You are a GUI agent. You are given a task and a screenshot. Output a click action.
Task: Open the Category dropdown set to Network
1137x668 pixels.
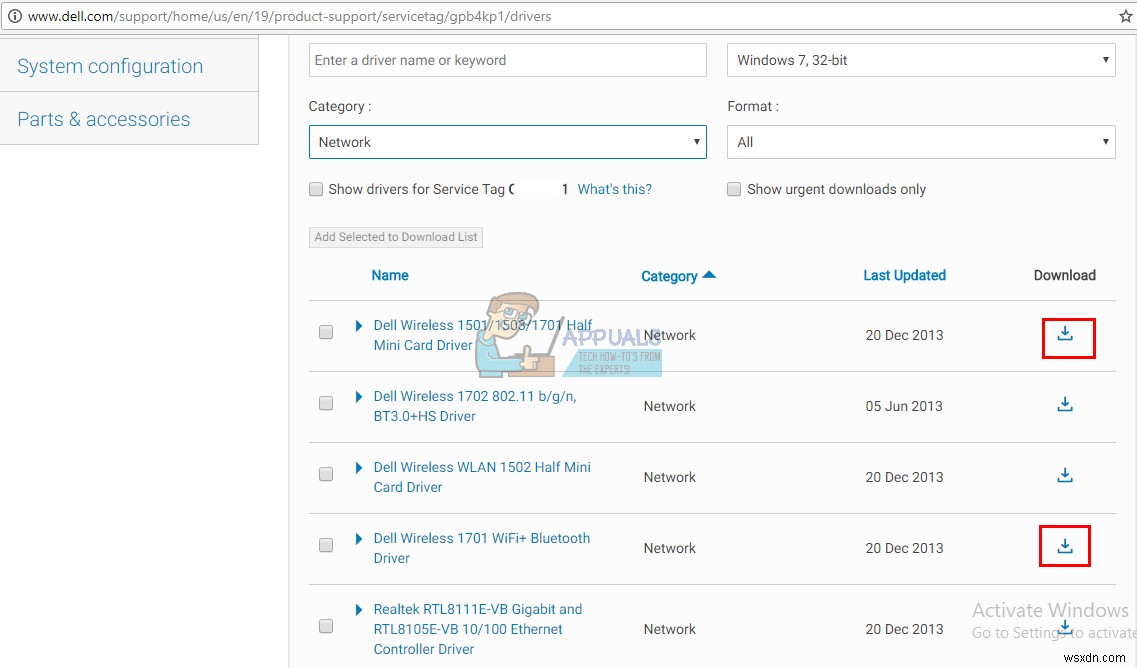pos(508,142)
